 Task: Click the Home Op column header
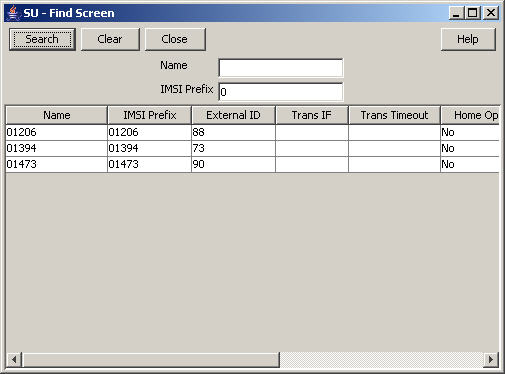coord(470,115)
